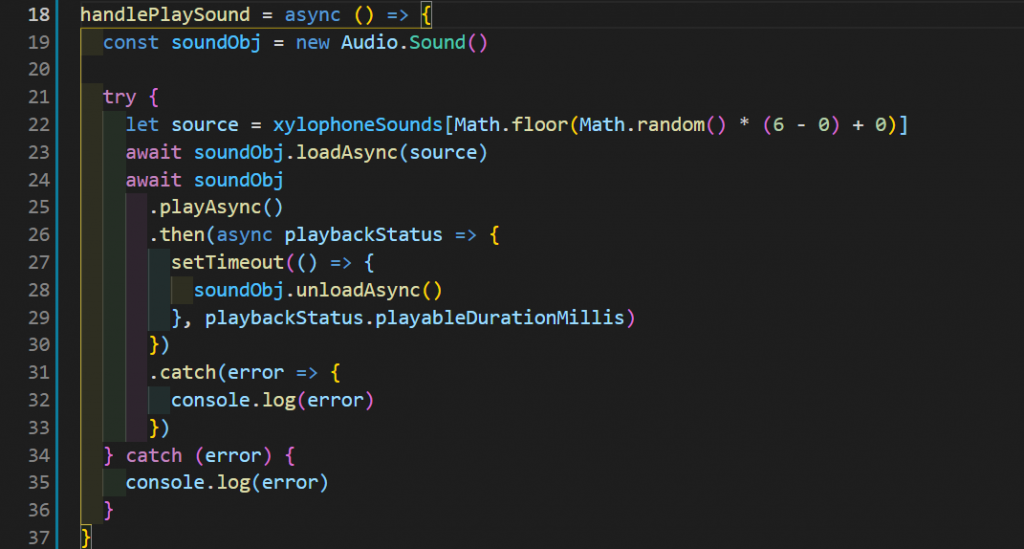The image size is (1024, 549).
Task: Click Audio in the Audio.Sound call
Action: (369, 42)
